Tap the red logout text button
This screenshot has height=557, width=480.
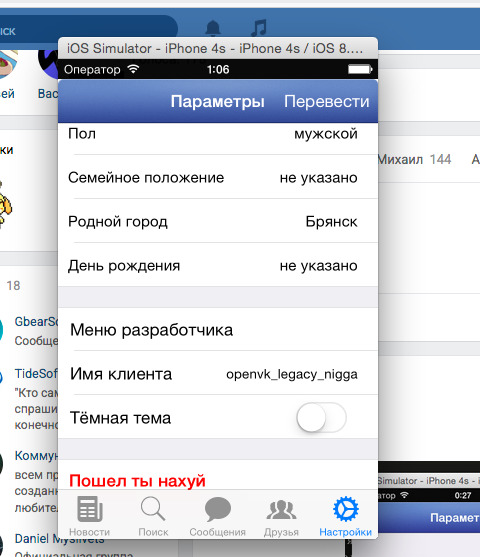[x=137, y=481]
